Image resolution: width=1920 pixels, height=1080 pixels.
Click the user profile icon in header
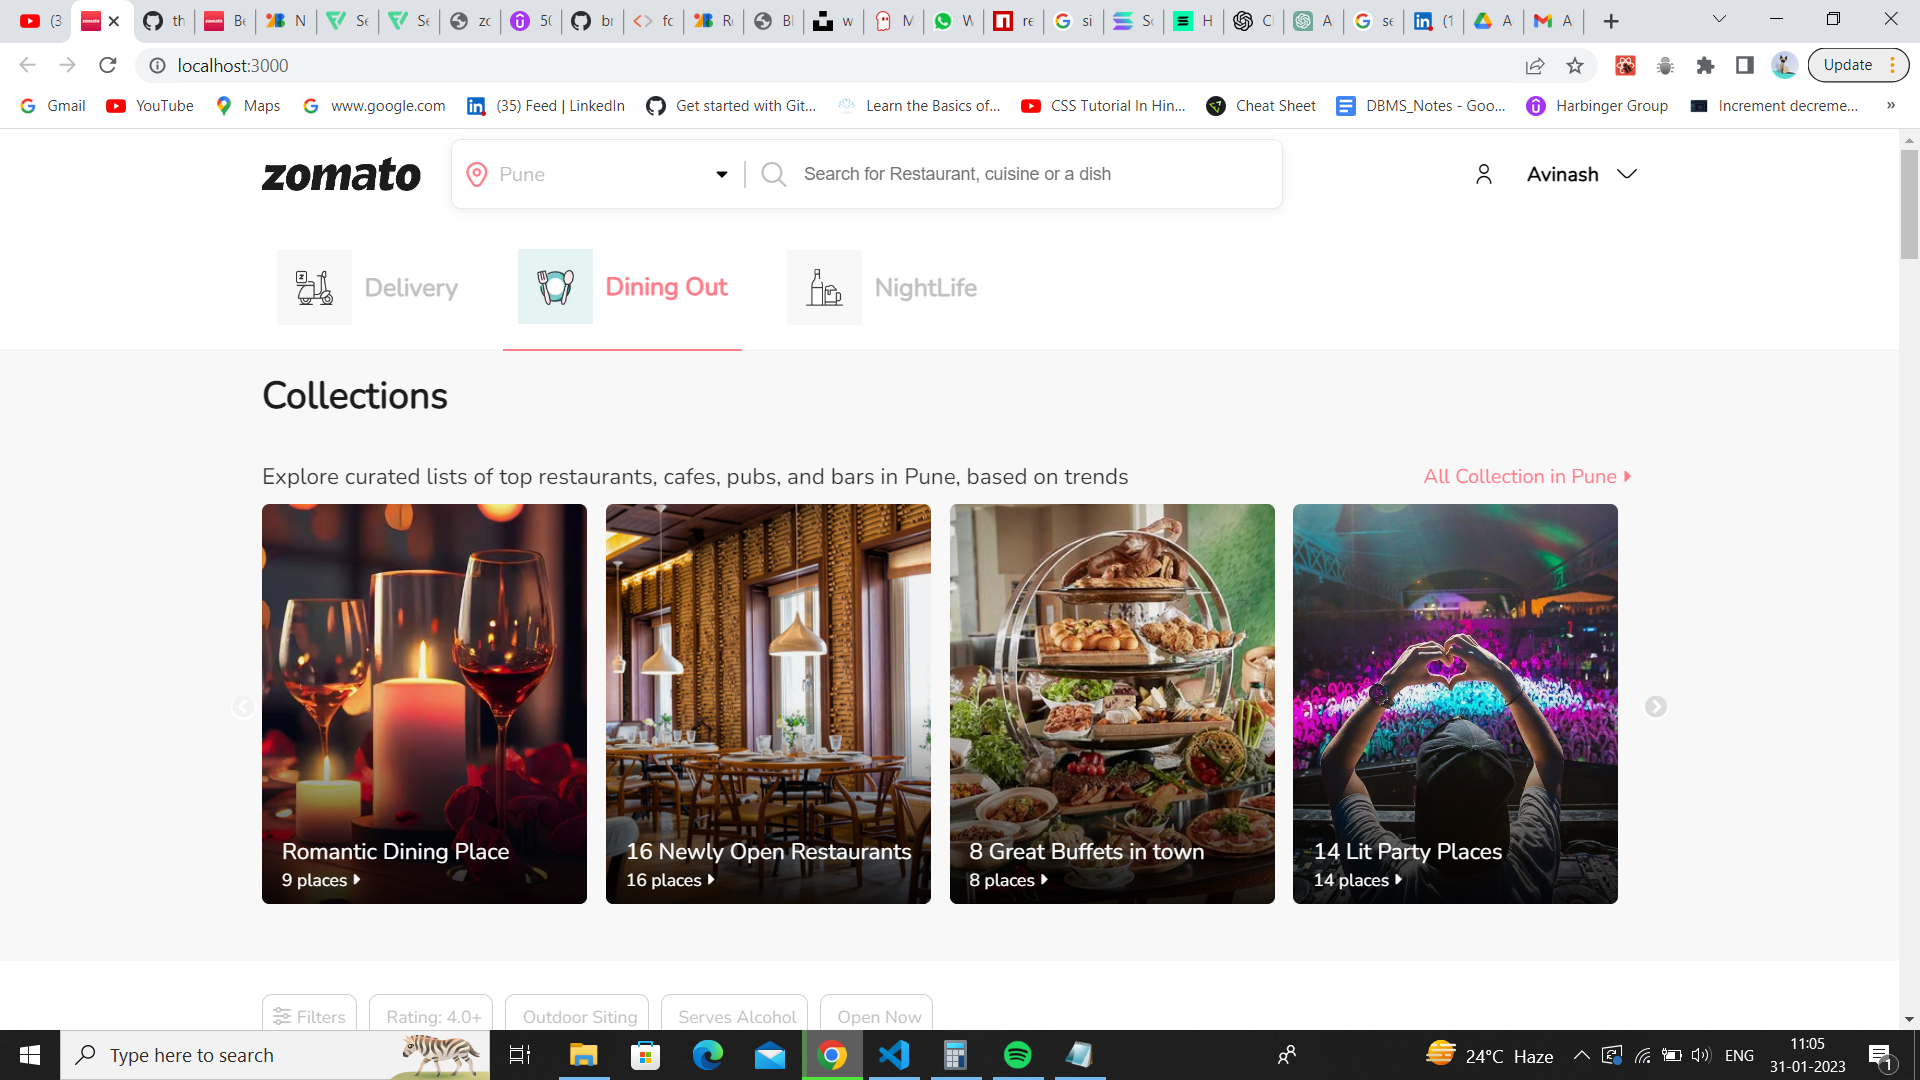(x=1484, y=173)
